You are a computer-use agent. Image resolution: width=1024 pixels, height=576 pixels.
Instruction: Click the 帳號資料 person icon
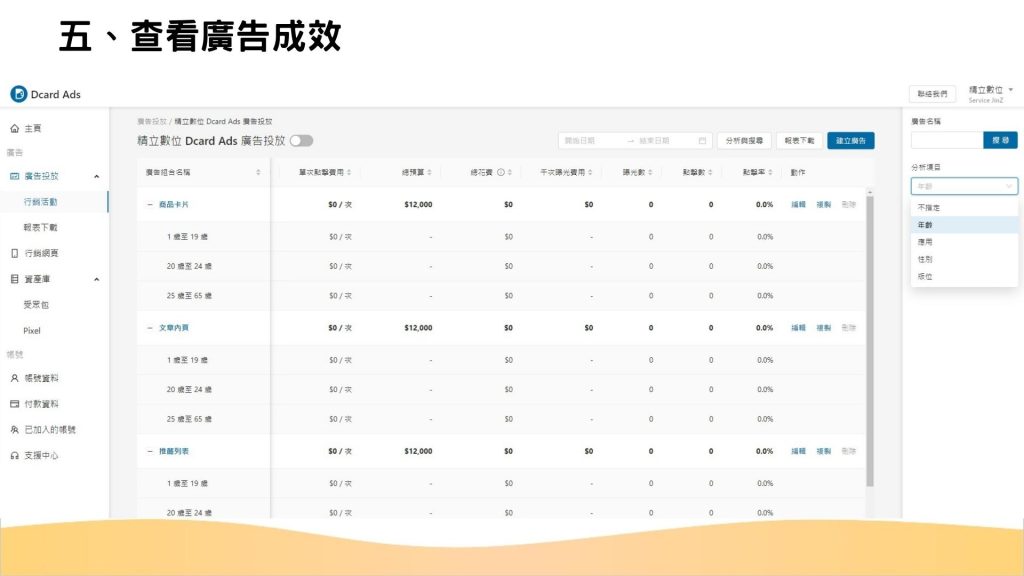tap(14, 378)
